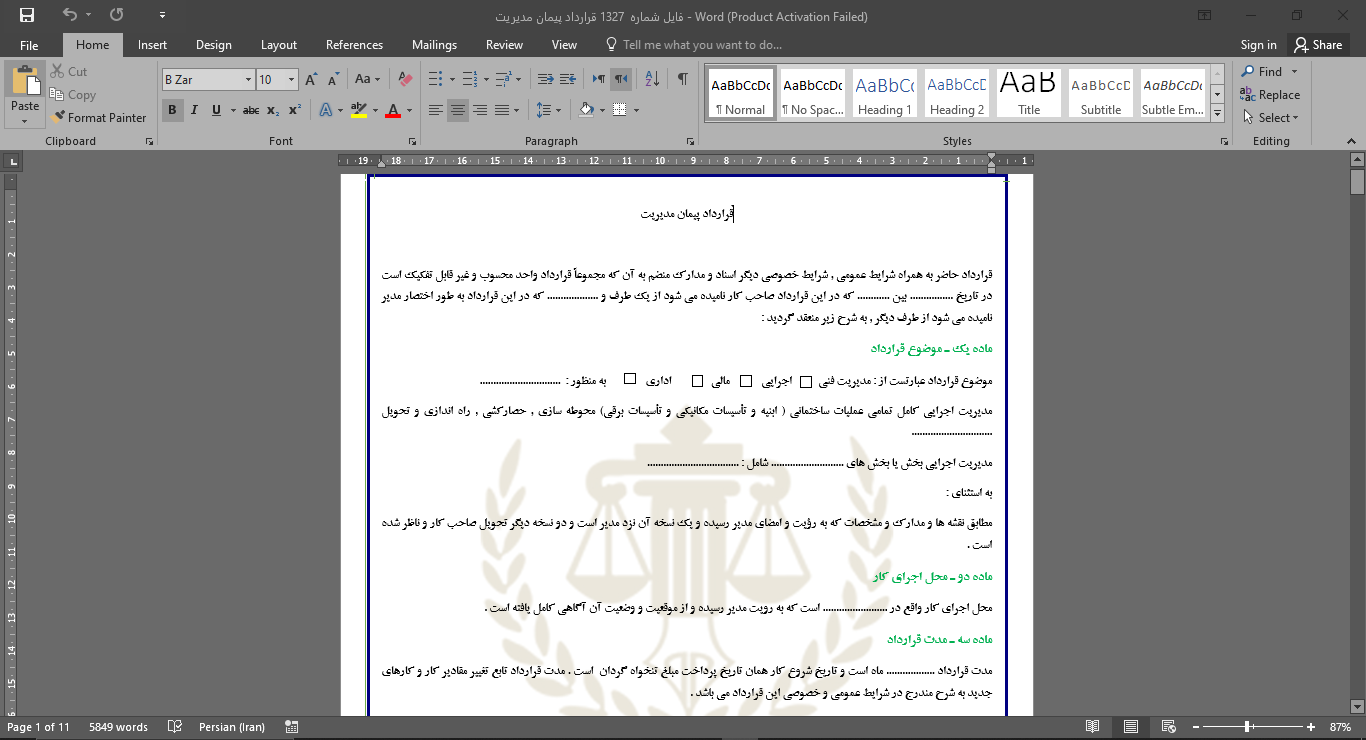The height and width of the screenshot is (740, 1366).
Task: Click the Replace button
Action: pos(1270,95)
